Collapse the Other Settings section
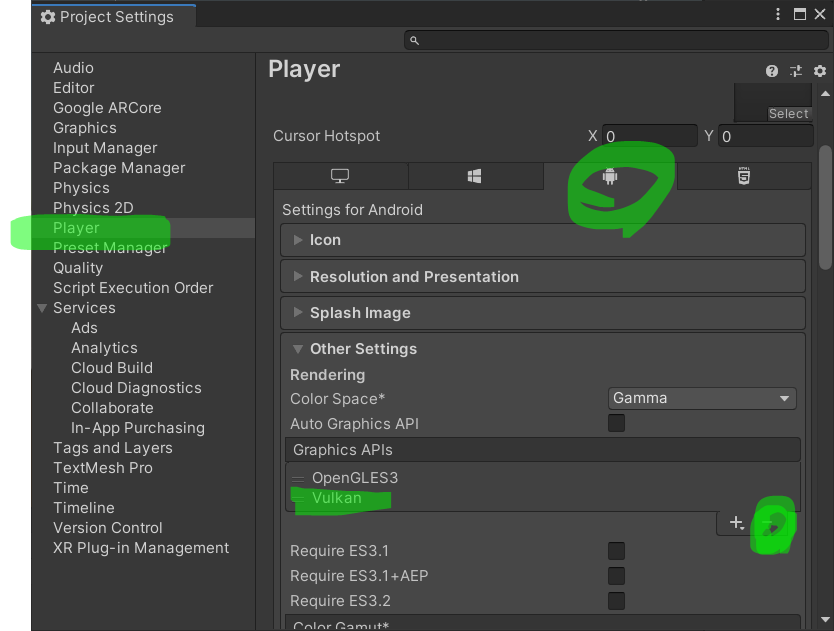The image size is (834, 631). click(x=298, y=349)
